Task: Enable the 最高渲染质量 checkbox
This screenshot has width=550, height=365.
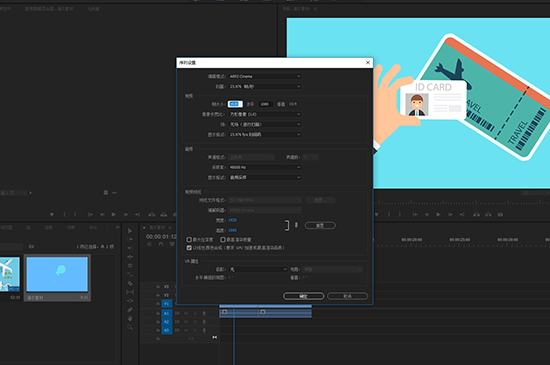Action: tap(223, 239)
